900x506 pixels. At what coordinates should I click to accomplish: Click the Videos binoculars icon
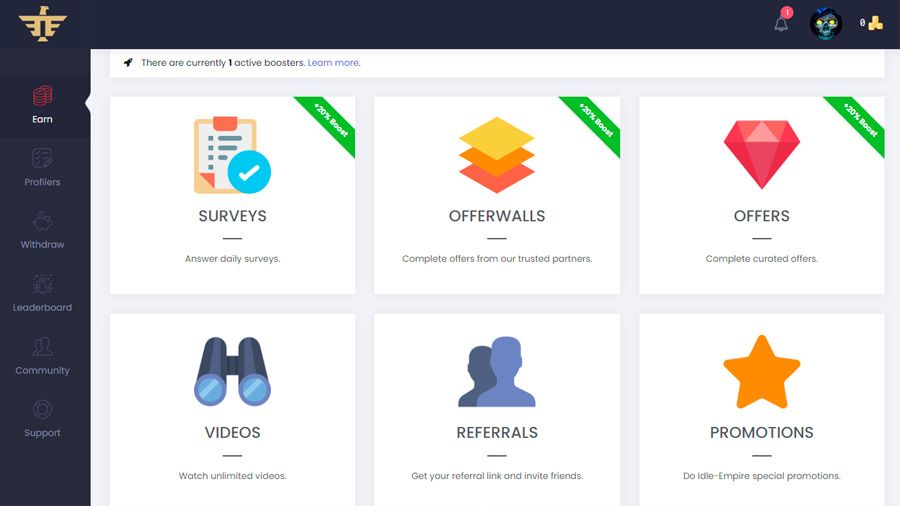(232, 372)
